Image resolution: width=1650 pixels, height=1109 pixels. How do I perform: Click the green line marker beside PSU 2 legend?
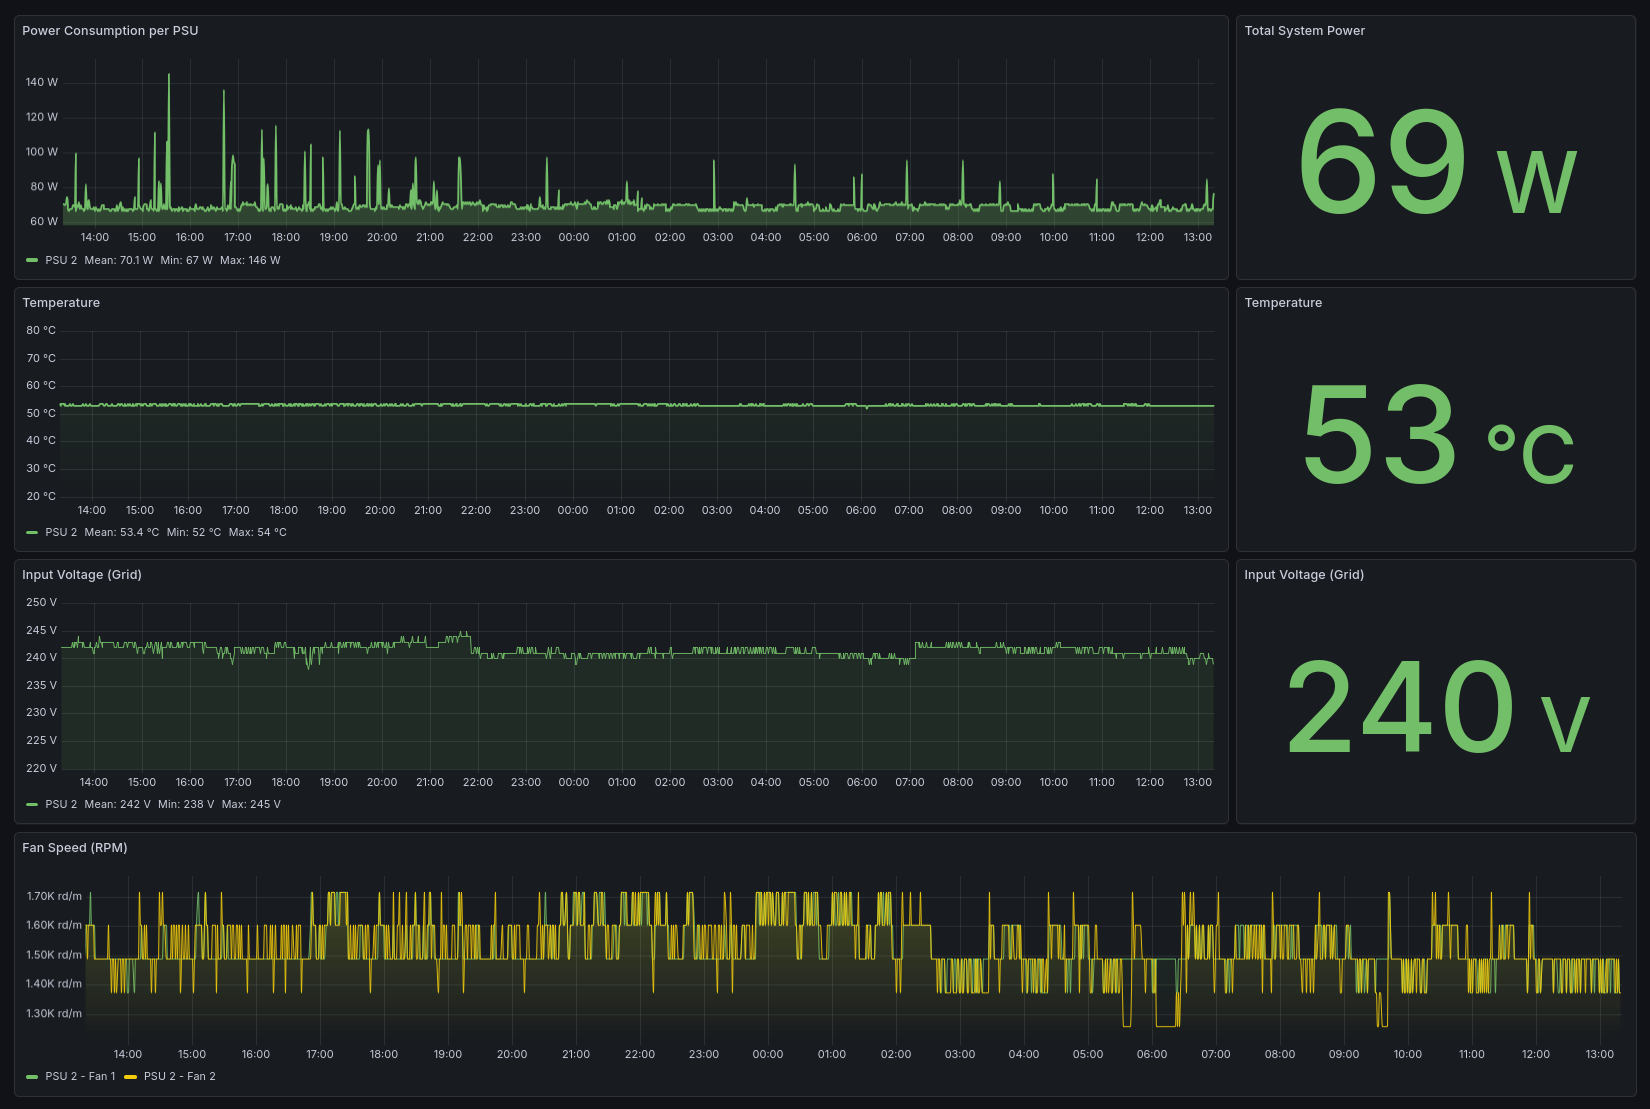tap(31, 259)
